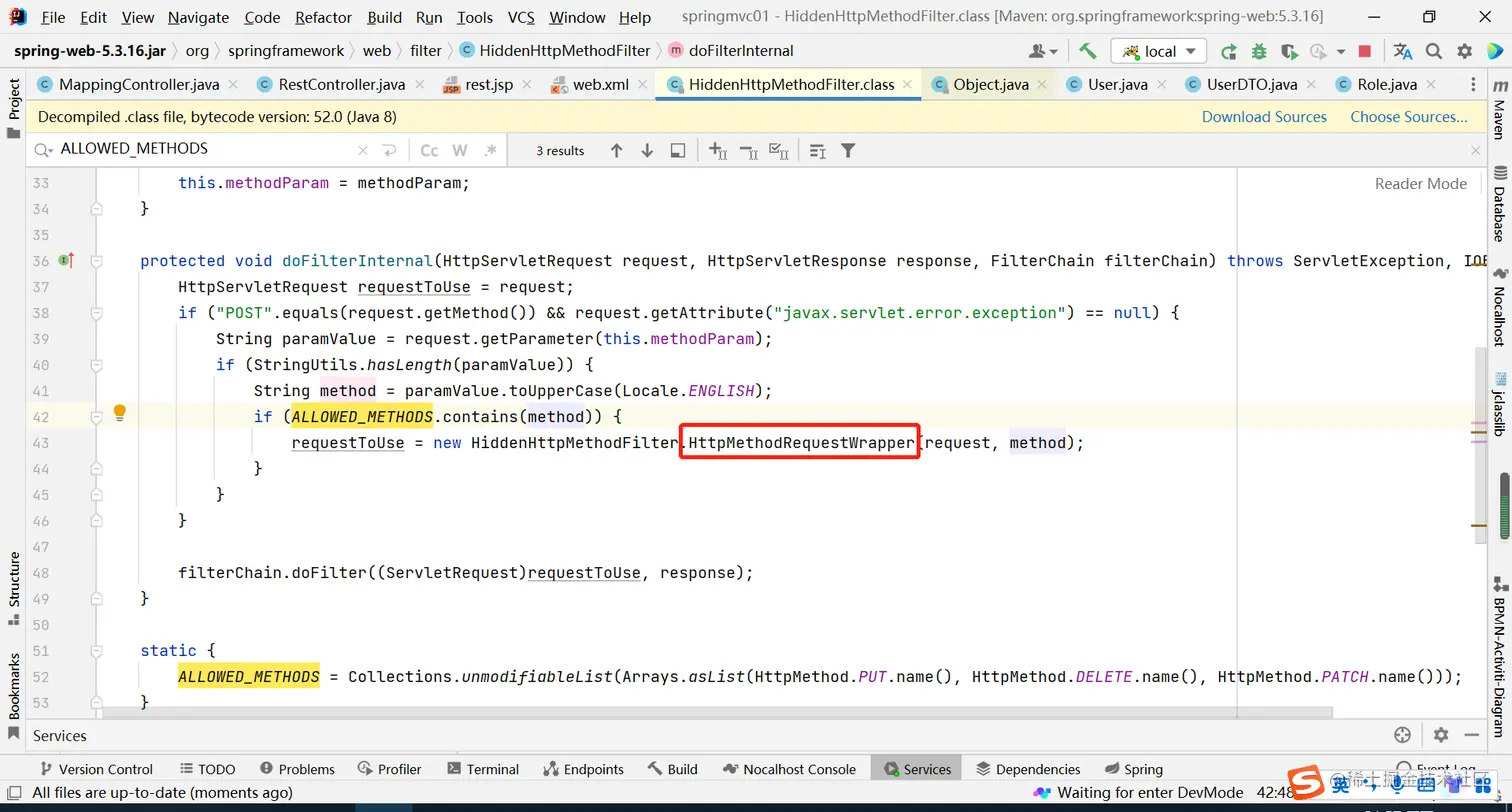Toggle multiline search mode icon
The width and height of the screenshot is (1512, 812).
click(818, 150)
